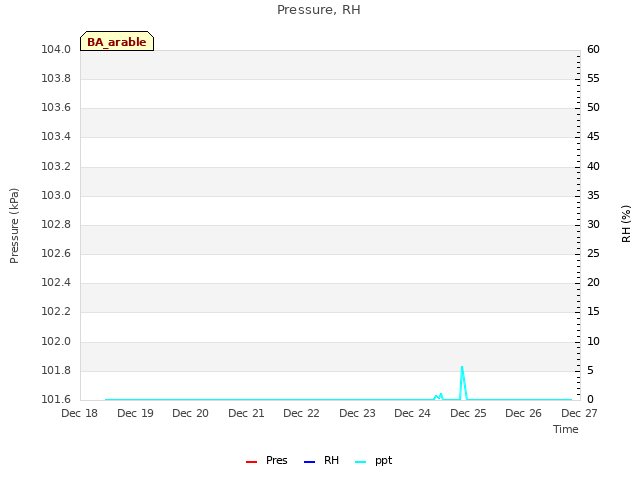This screenshot has height=480, width=640.
Task: Click the 101.8 pressure axis value
Action: point(56,371)
